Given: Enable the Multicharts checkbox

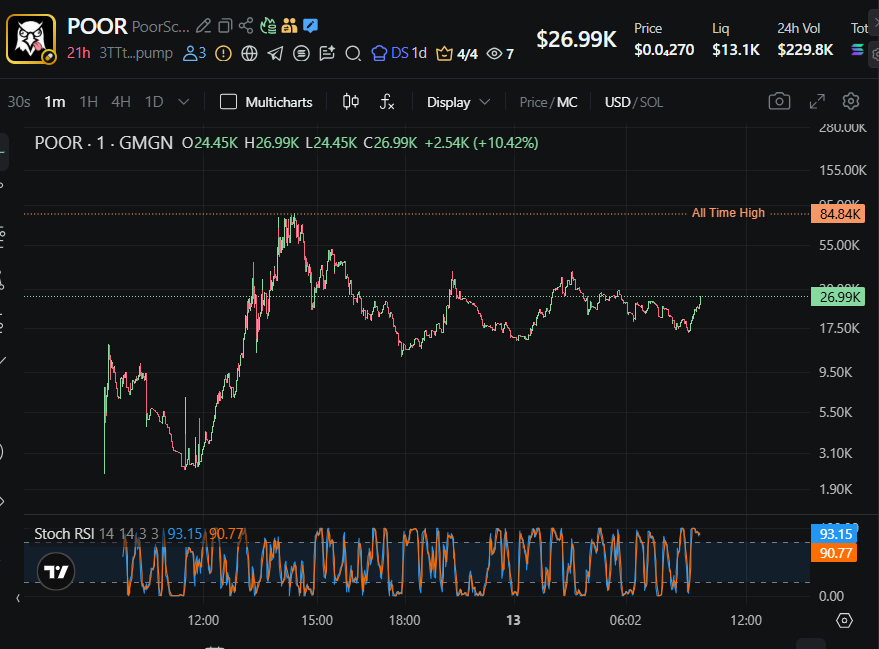Looking at the screenshot, I should point(228,102).
